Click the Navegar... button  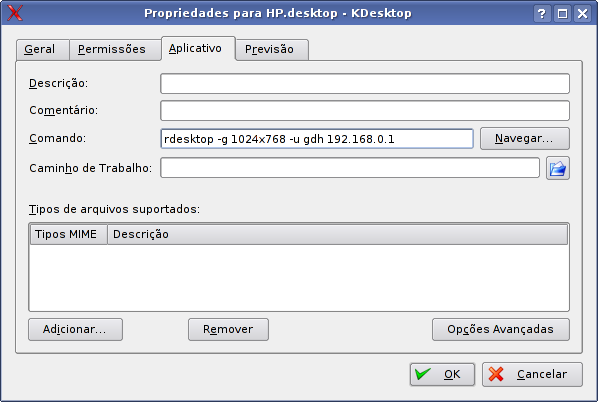click(525, 138)
